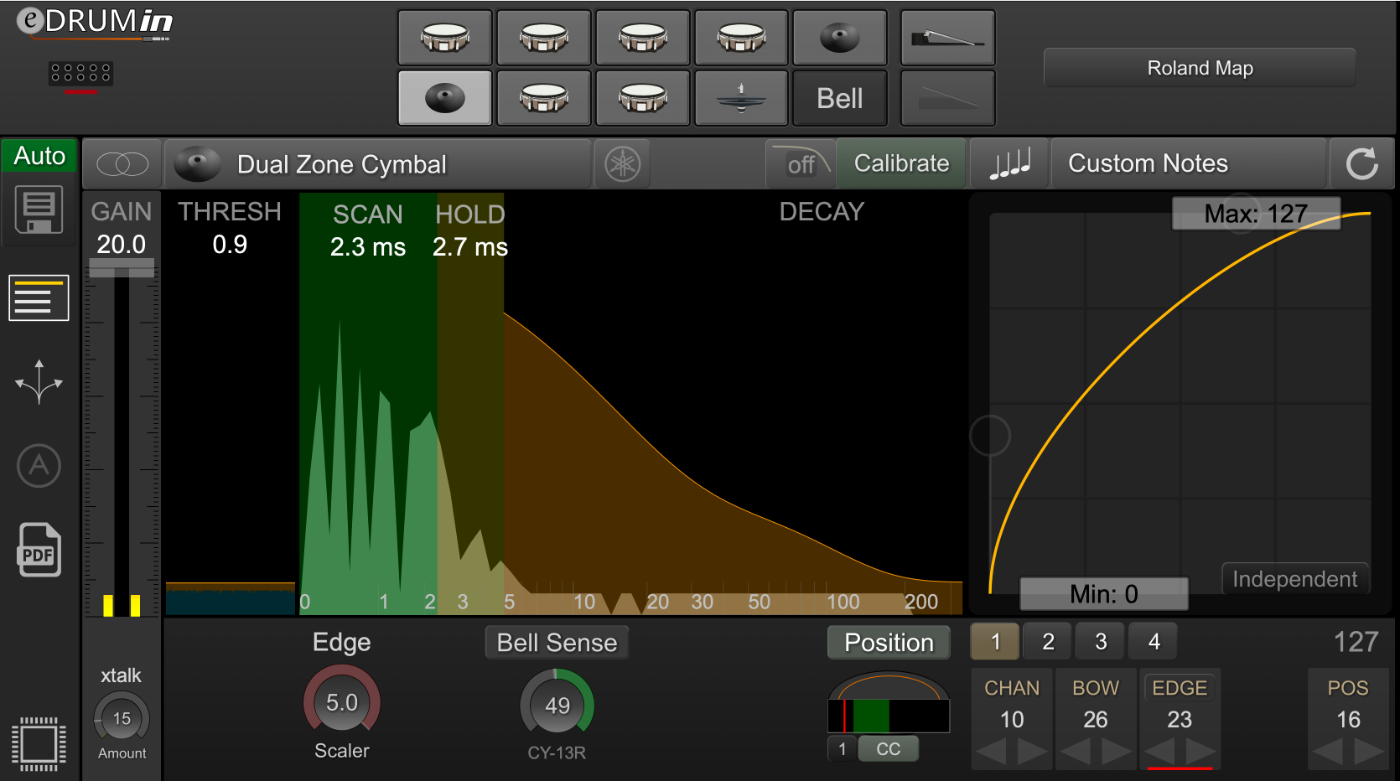Screen dimensions: 1400x781
Task: Open the list view sidebar icon
Action: (x=39, y=297)
